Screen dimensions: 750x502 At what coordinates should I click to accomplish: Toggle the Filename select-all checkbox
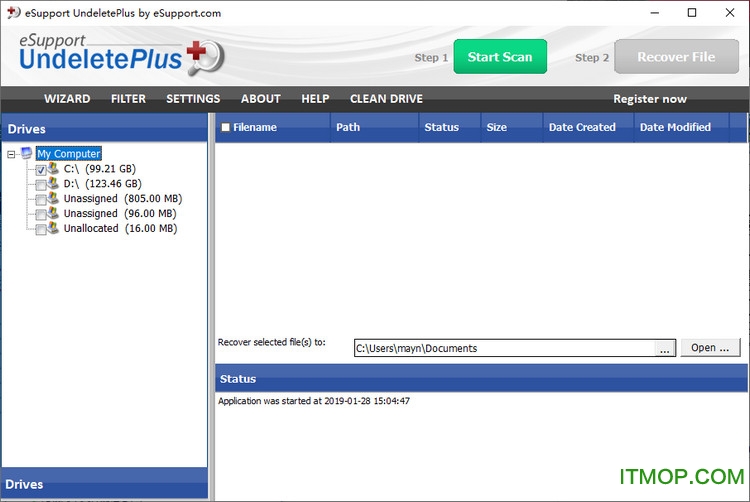tap(225, 127)
